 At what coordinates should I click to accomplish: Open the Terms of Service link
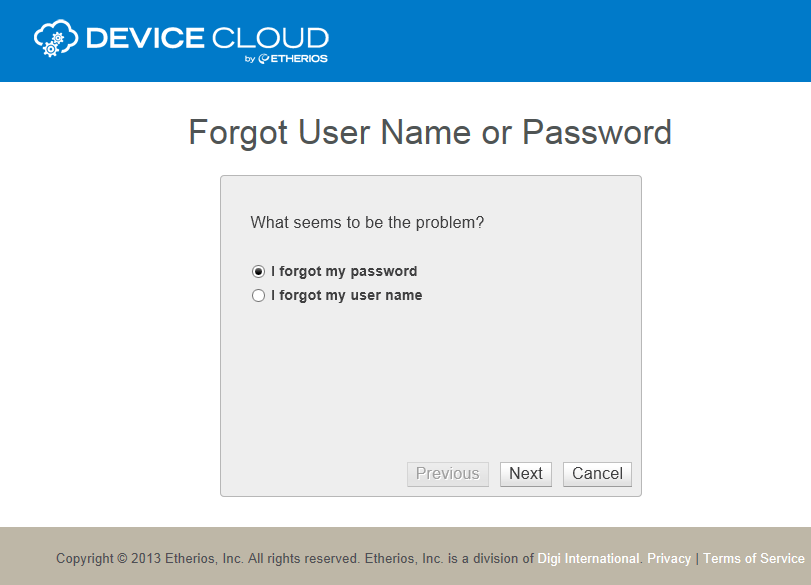click(753, 558)
